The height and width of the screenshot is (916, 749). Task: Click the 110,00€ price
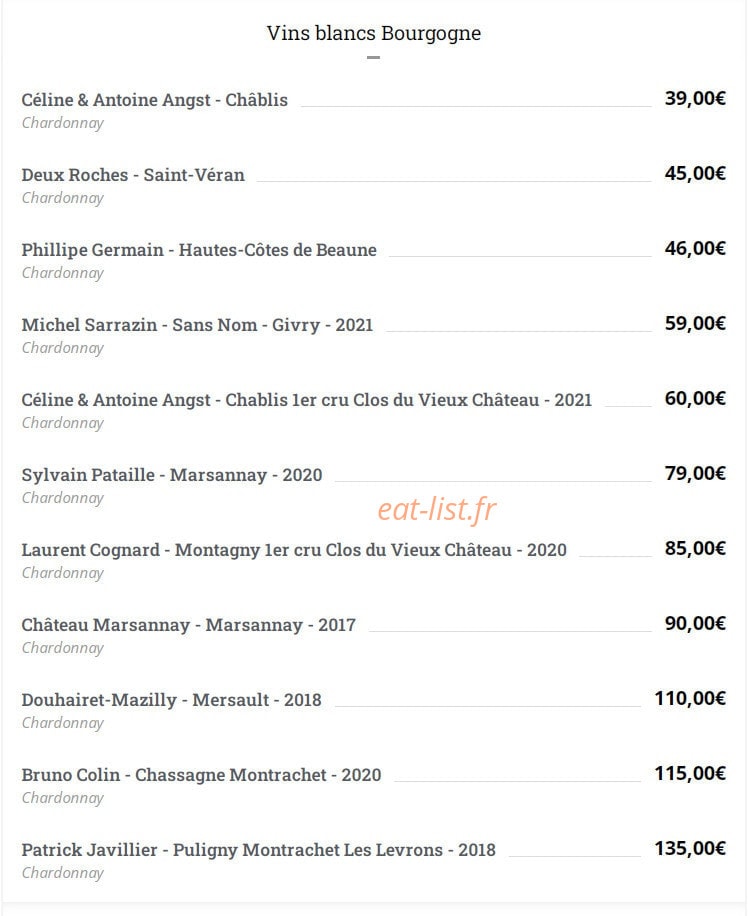click(x=690, y=698)
